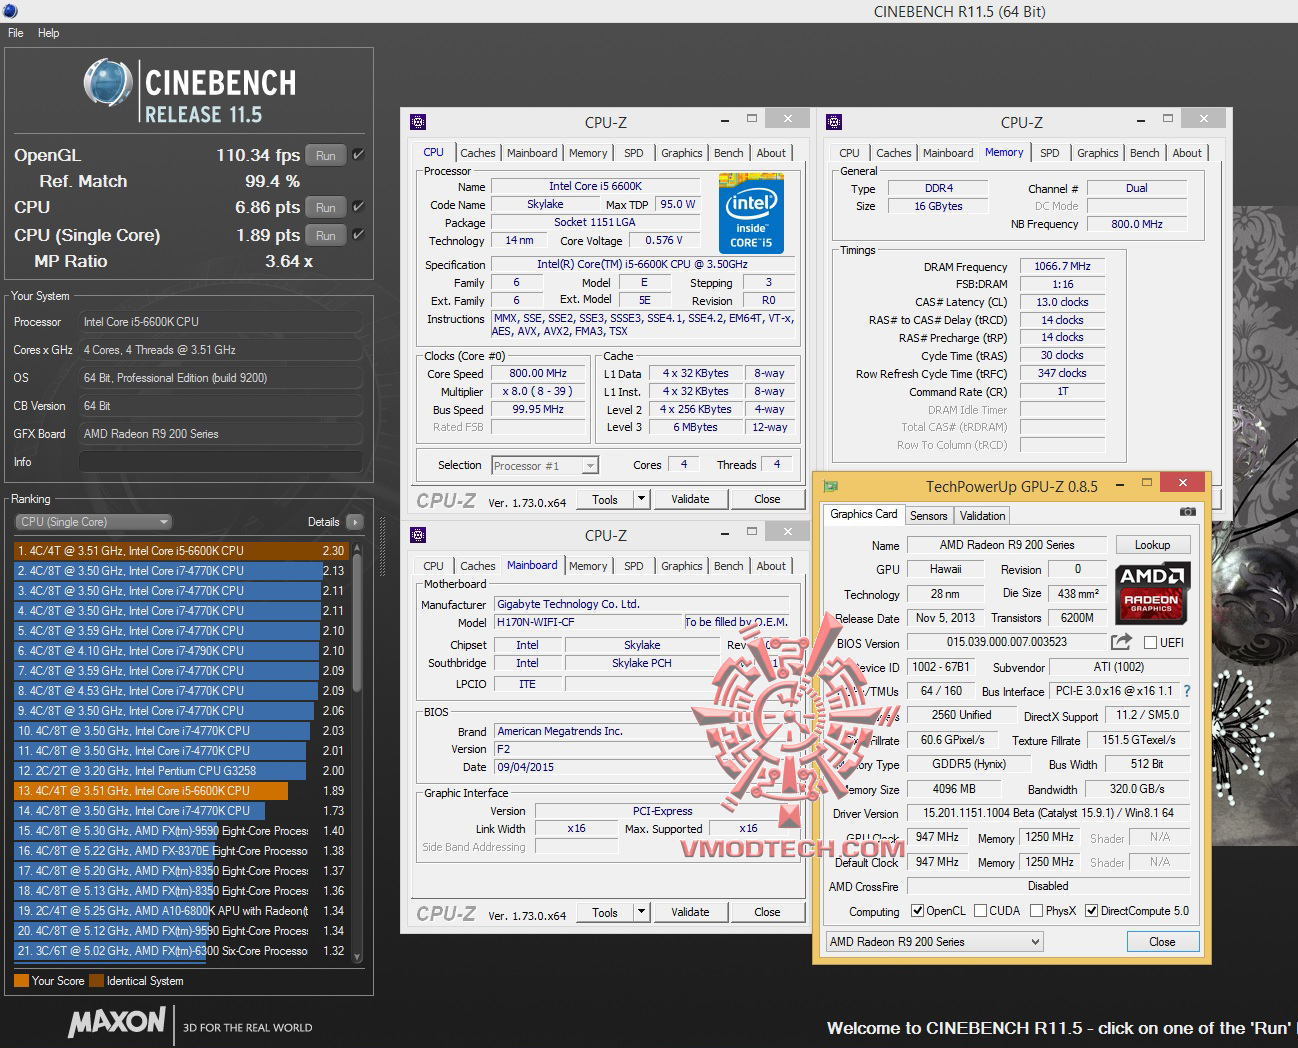1298x1048 pixels.
Task: Click the H170N-WIFI-CF mainboard model value
Action: click(588, 622)
